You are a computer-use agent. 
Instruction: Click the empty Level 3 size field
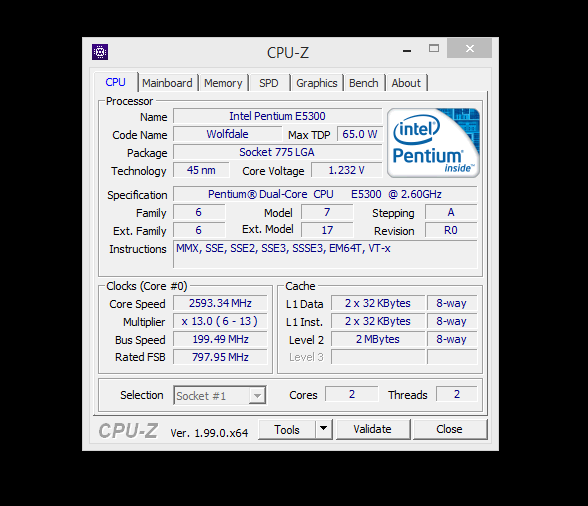[378, 357]
